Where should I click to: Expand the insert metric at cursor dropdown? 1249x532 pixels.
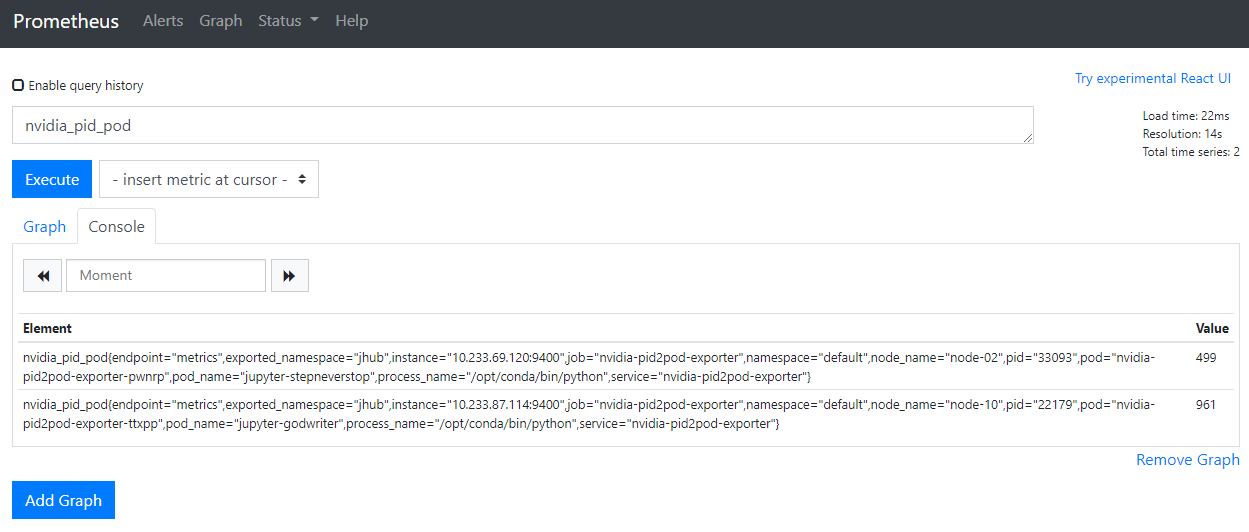coord(208,180)
